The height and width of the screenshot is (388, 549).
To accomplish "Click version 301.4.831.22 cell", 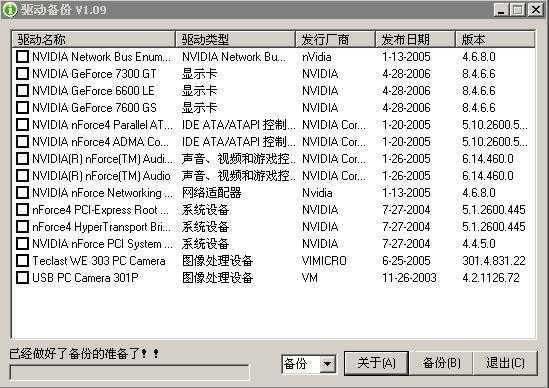I will tap(494, 261).
